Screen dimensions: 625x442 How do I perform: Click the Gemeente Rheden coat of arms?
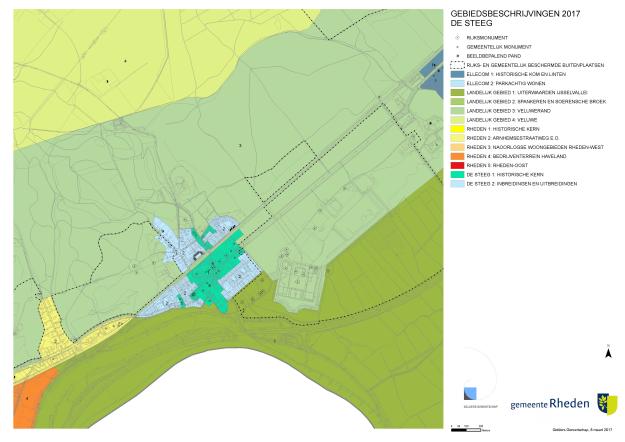point(606,402)
